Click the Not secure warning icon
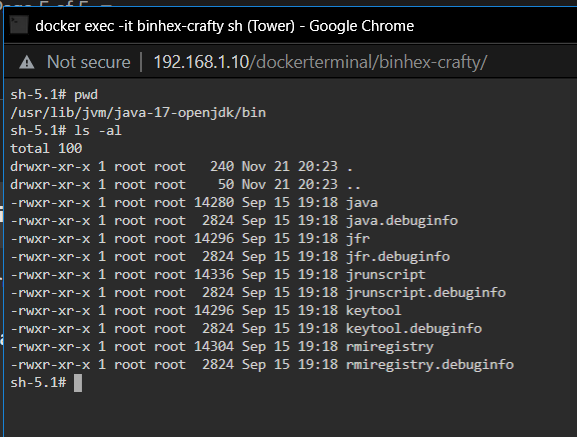The width and height of the screenshot is (577, 437). click(26, 62)
